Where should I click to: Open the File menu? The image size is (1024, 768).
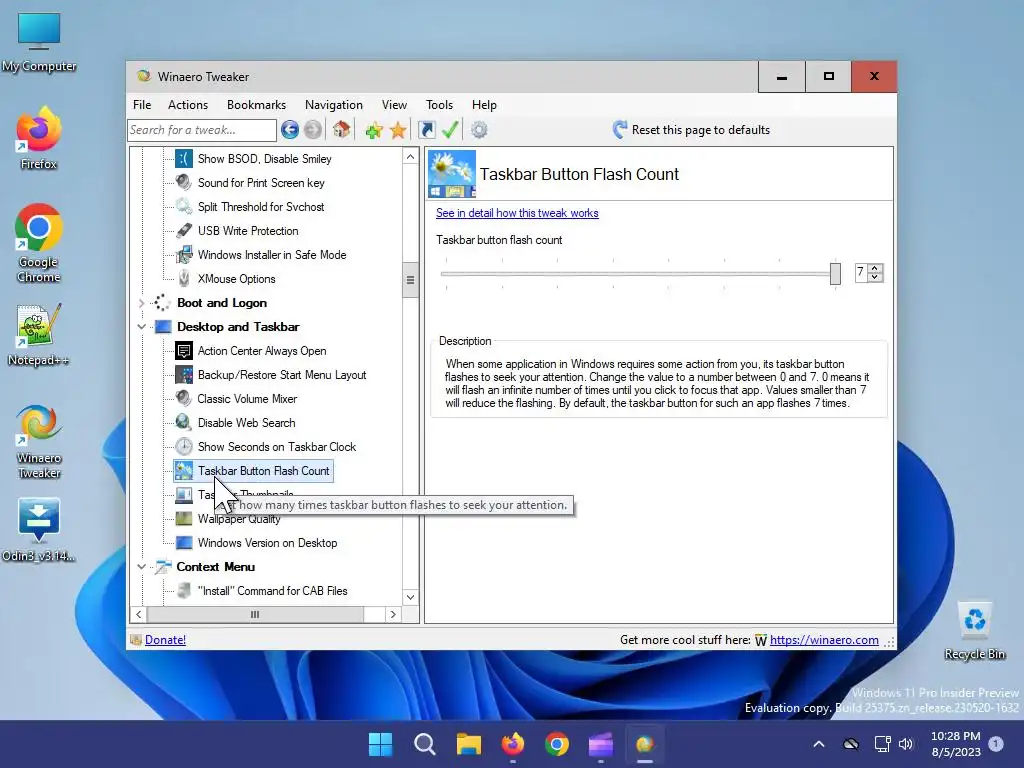pos(142,105)
